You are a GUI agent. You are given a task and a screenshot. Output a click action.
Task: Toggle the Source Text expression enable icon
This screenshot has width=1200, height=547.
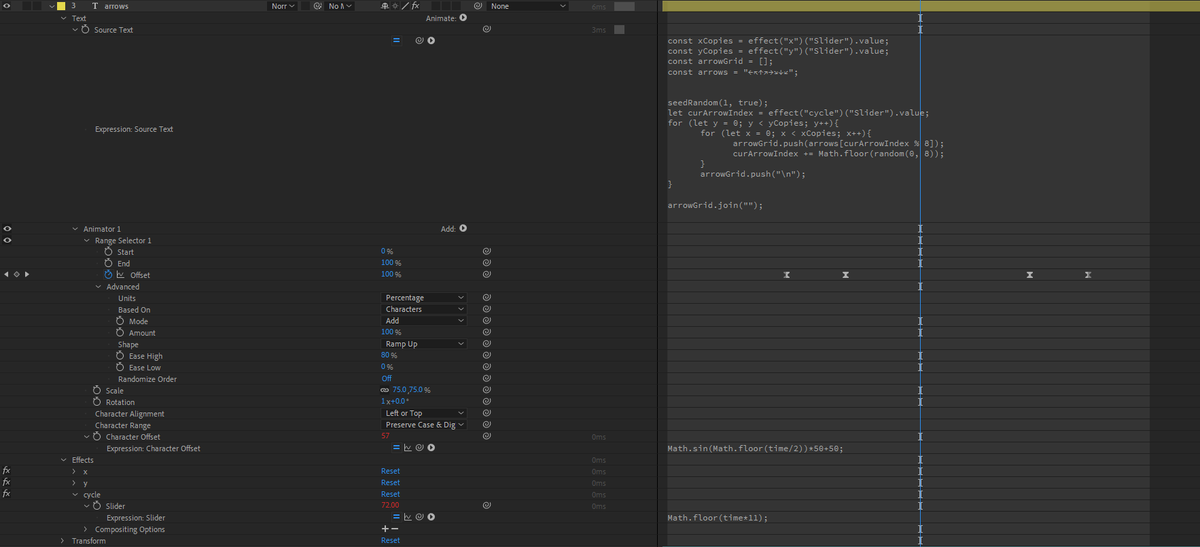[396, 41]
